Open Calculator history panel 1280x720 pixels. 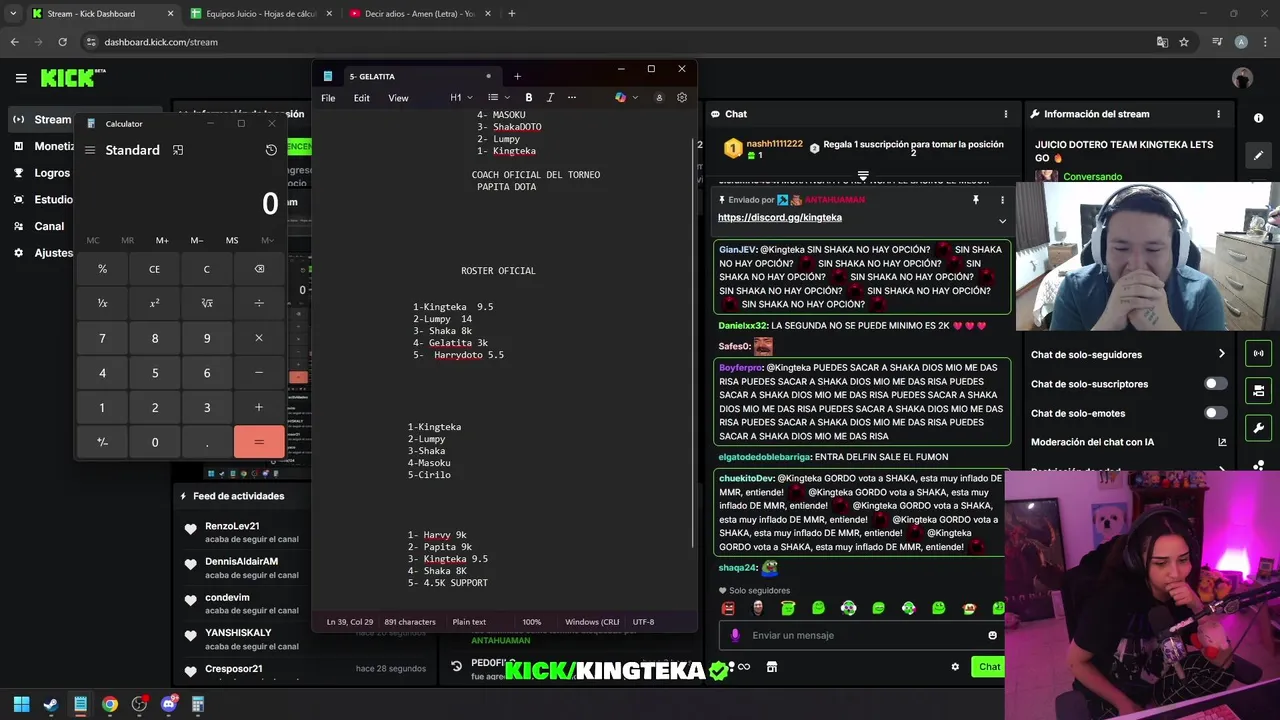[x=271, y=150]
